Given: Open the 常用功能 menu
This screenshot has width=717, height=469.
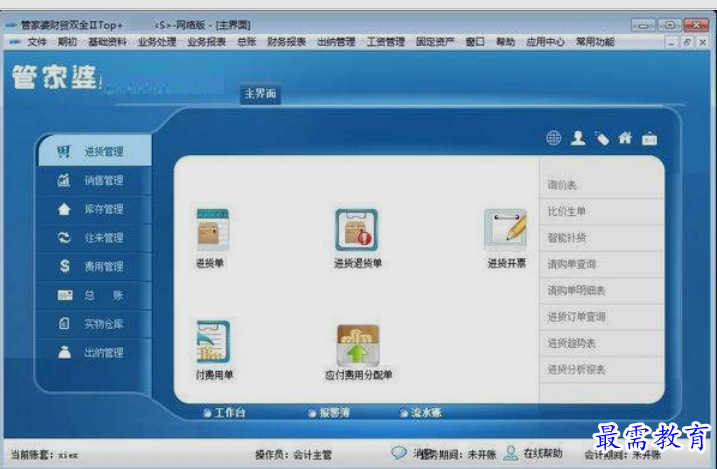Looking at the screenshot, I should [x=595, y=42].
